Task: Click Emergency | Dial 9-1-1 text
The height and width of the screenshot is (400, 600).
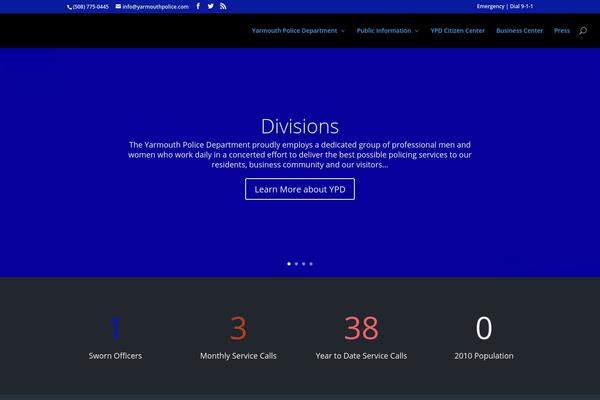Action: [505, 6]
